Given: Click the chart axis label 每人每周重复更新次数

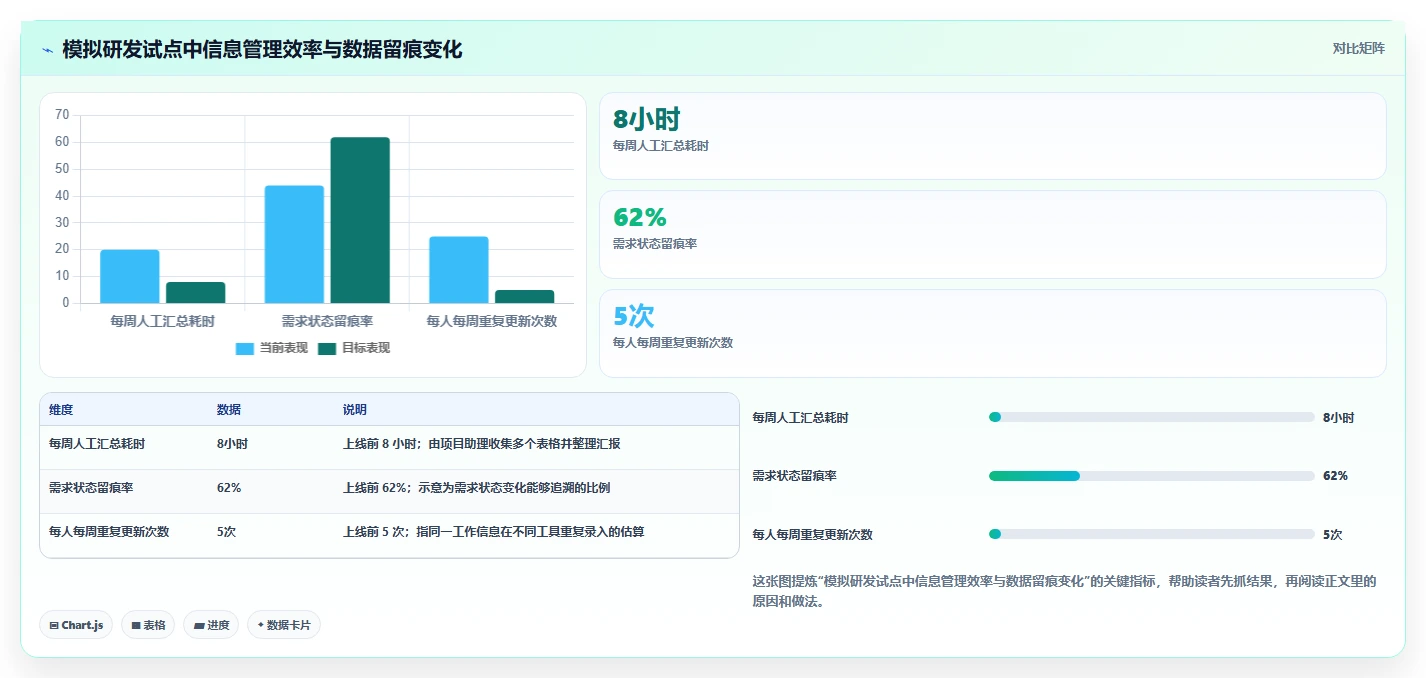Looking at the screenshot, I should click(492, 321).
